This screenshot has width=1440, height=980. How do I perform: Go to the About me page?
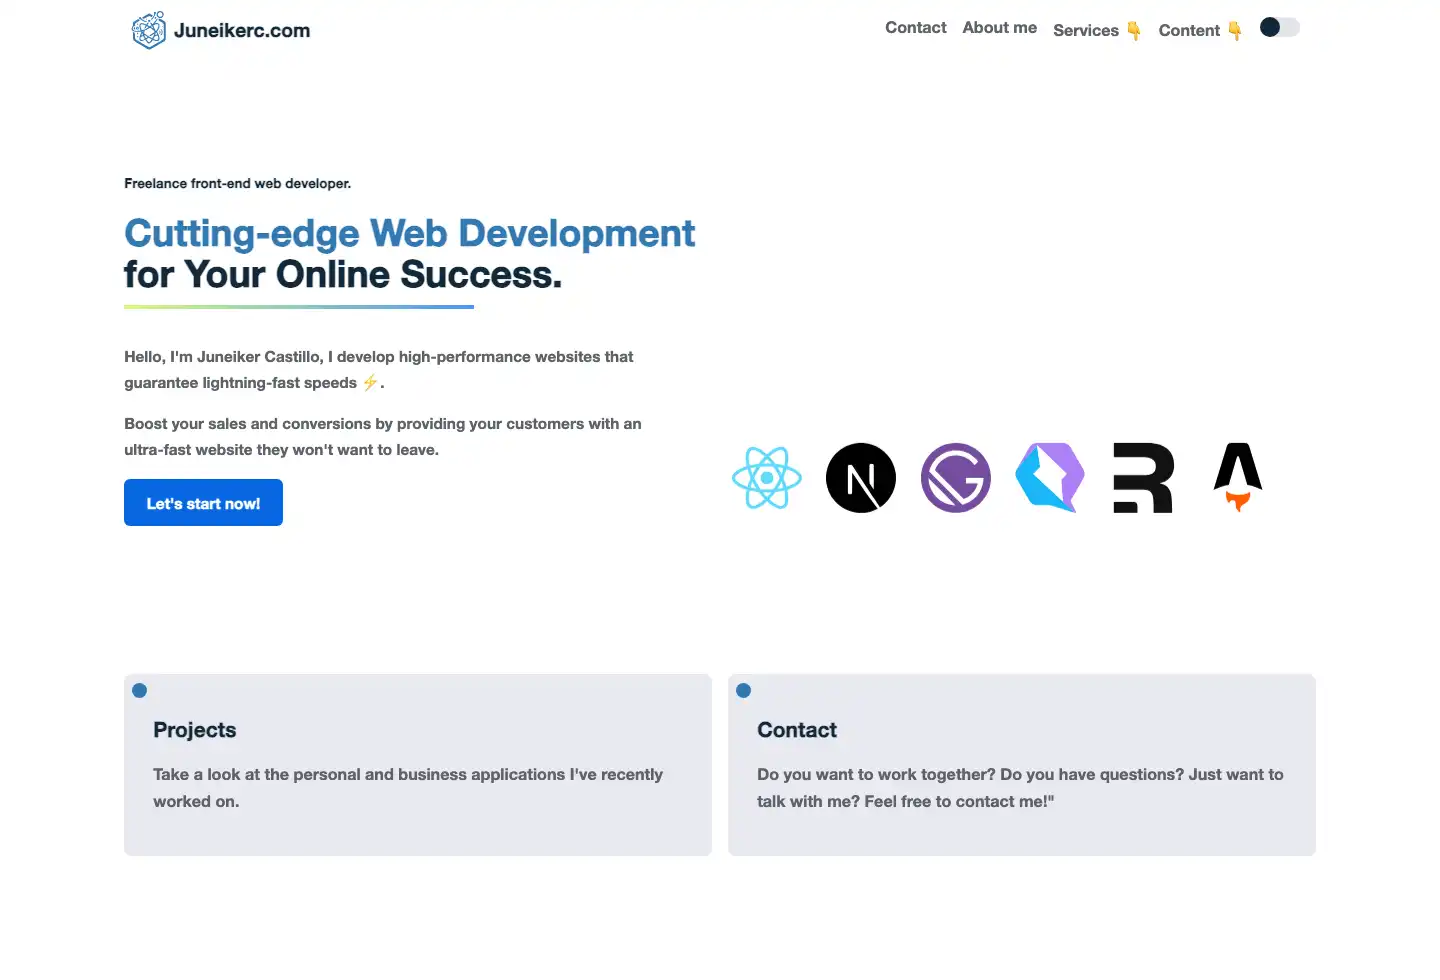(x=999, y=28)
